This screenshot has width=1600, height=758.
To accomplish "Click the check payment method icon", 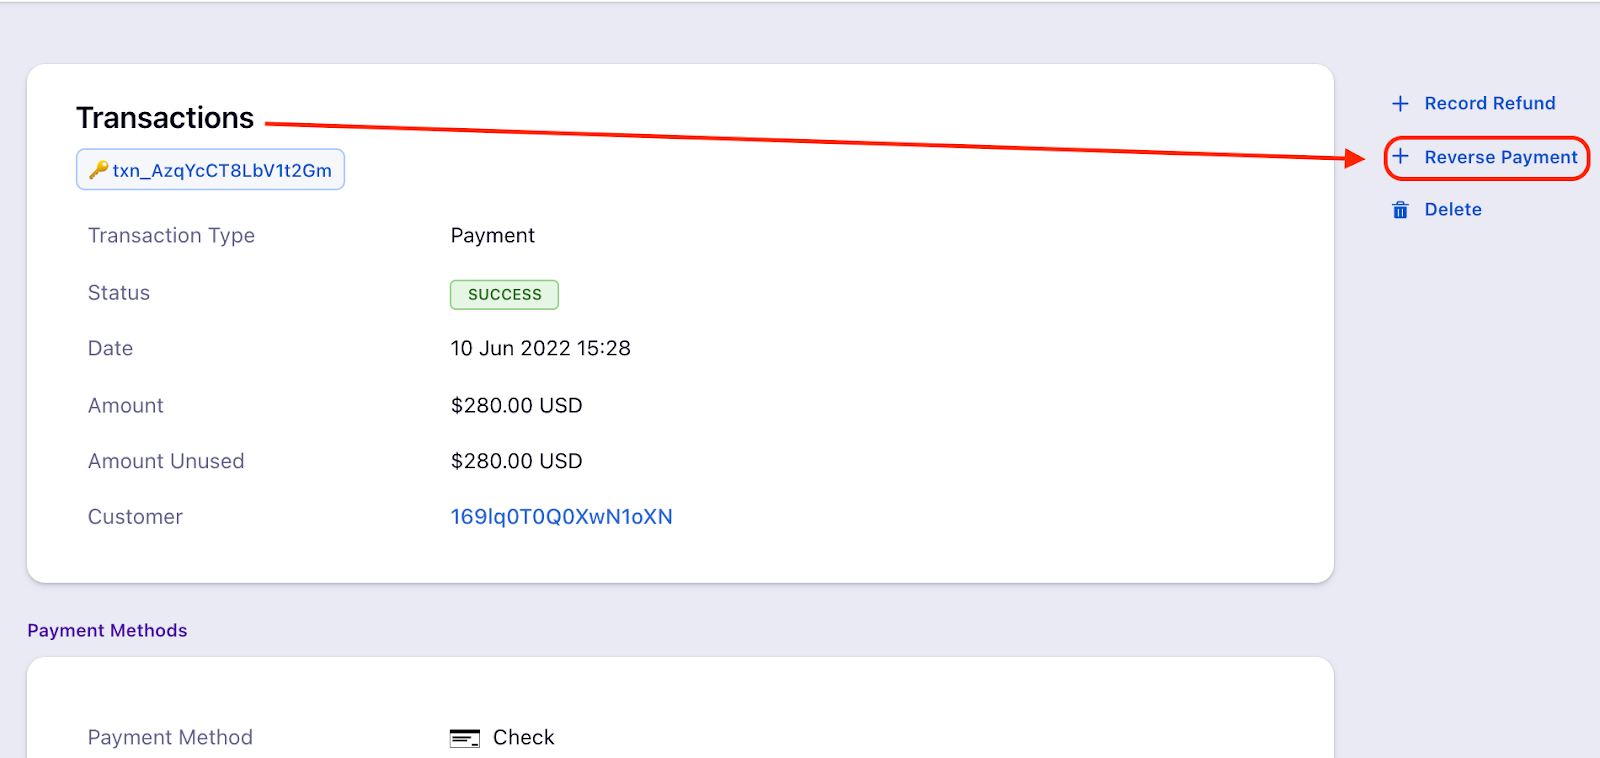I will pos(464,738).
